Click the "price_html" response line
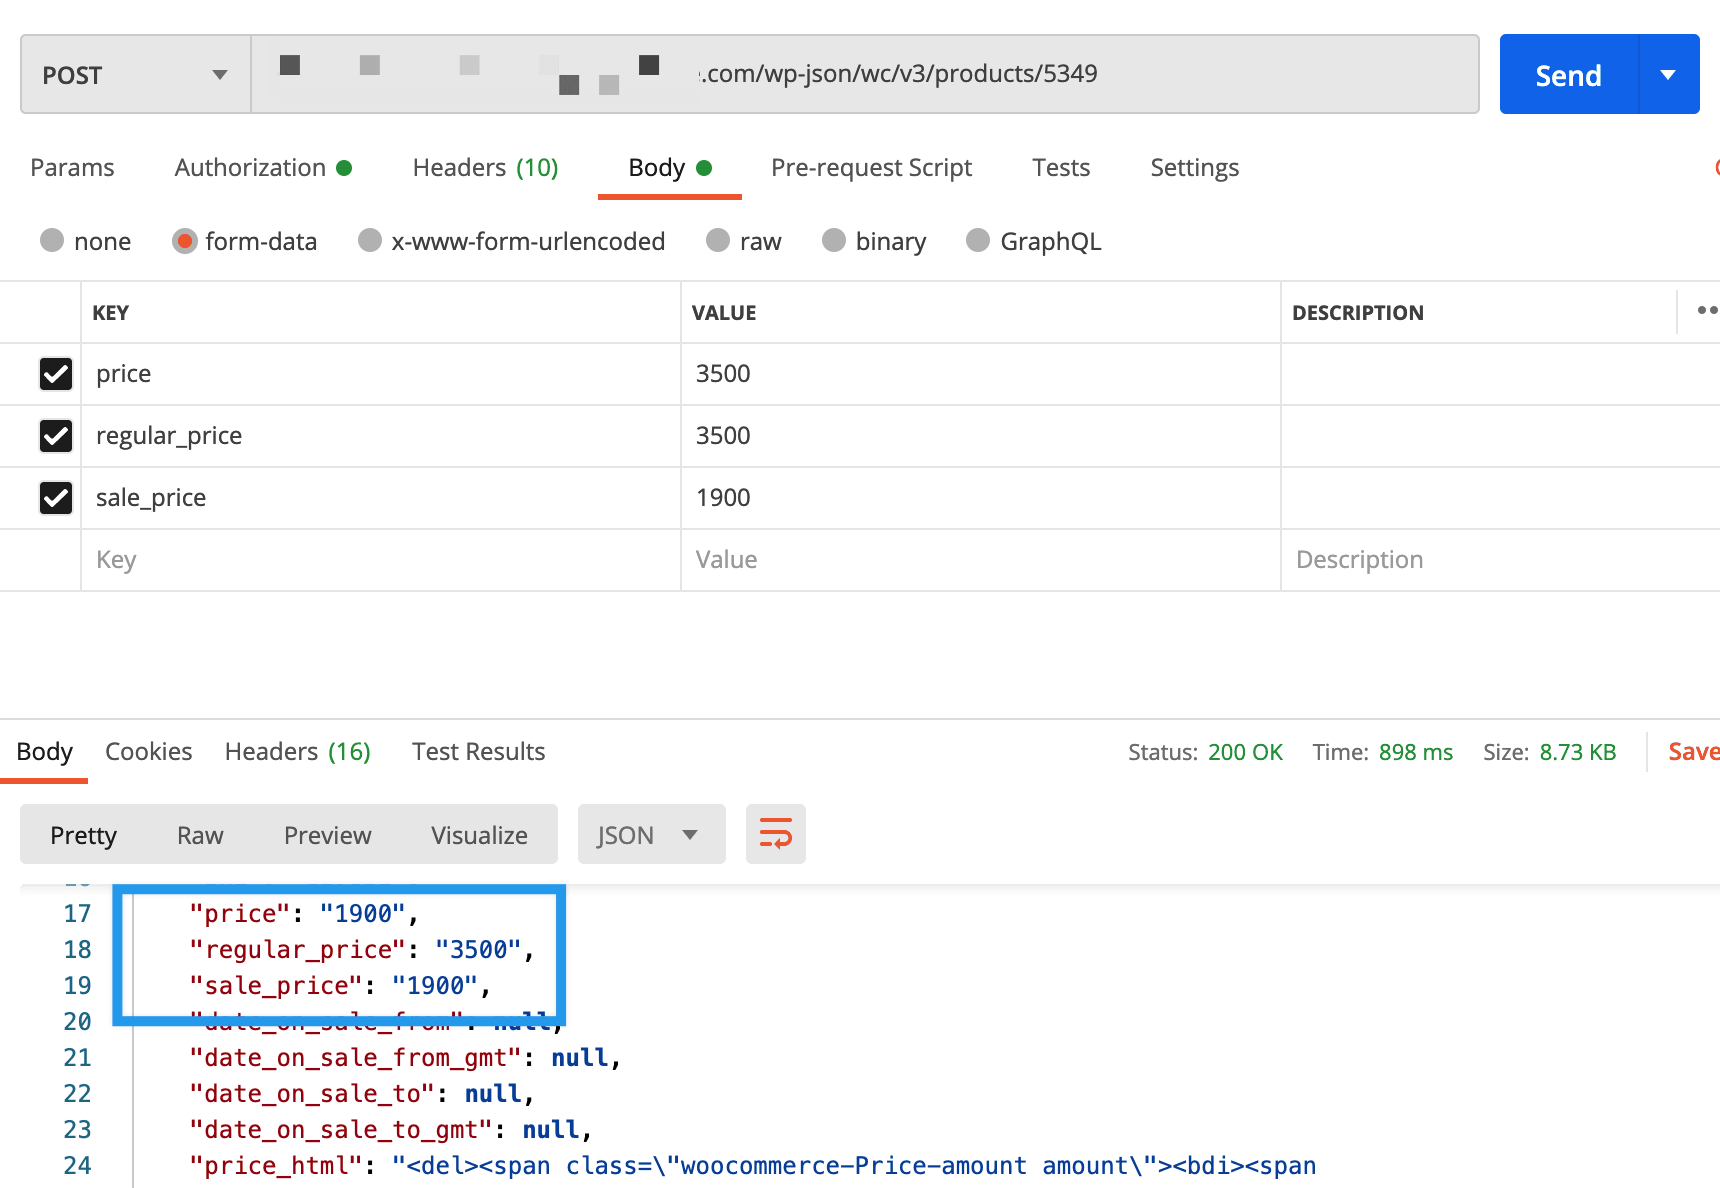The height and width of the screenshot is (1188, 1720). click(752, 1166)
